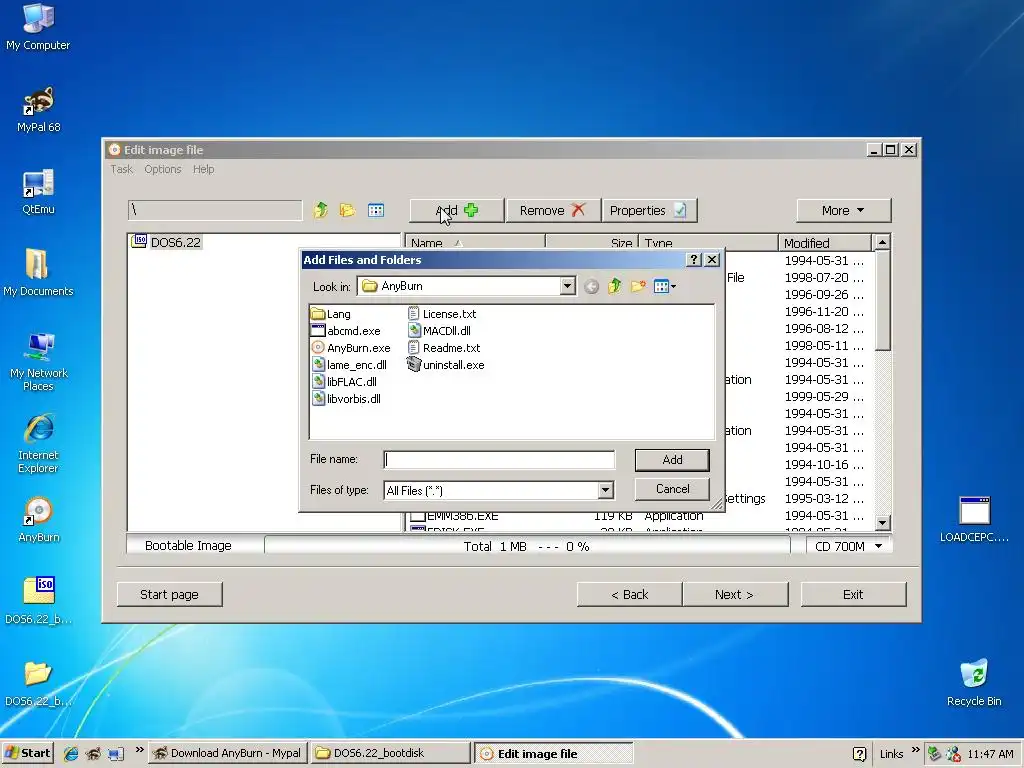Expand Files of type dropdown
The width and height of the screenshot is (1024, 768).
coord(605,490)
